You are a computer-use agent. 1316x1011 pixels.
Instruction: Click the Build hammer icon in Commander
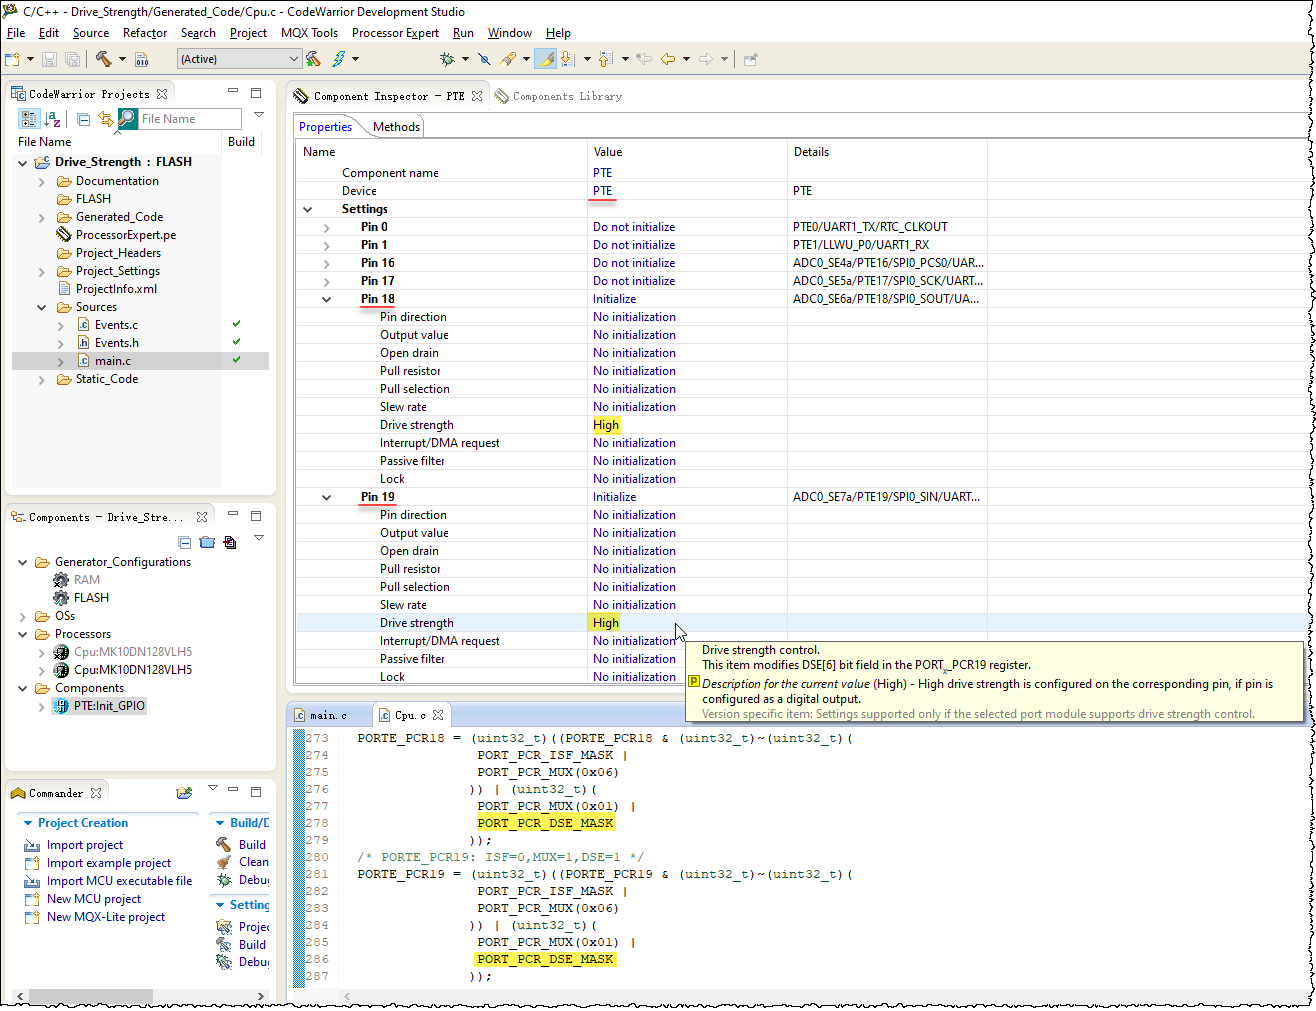point(224,844)
